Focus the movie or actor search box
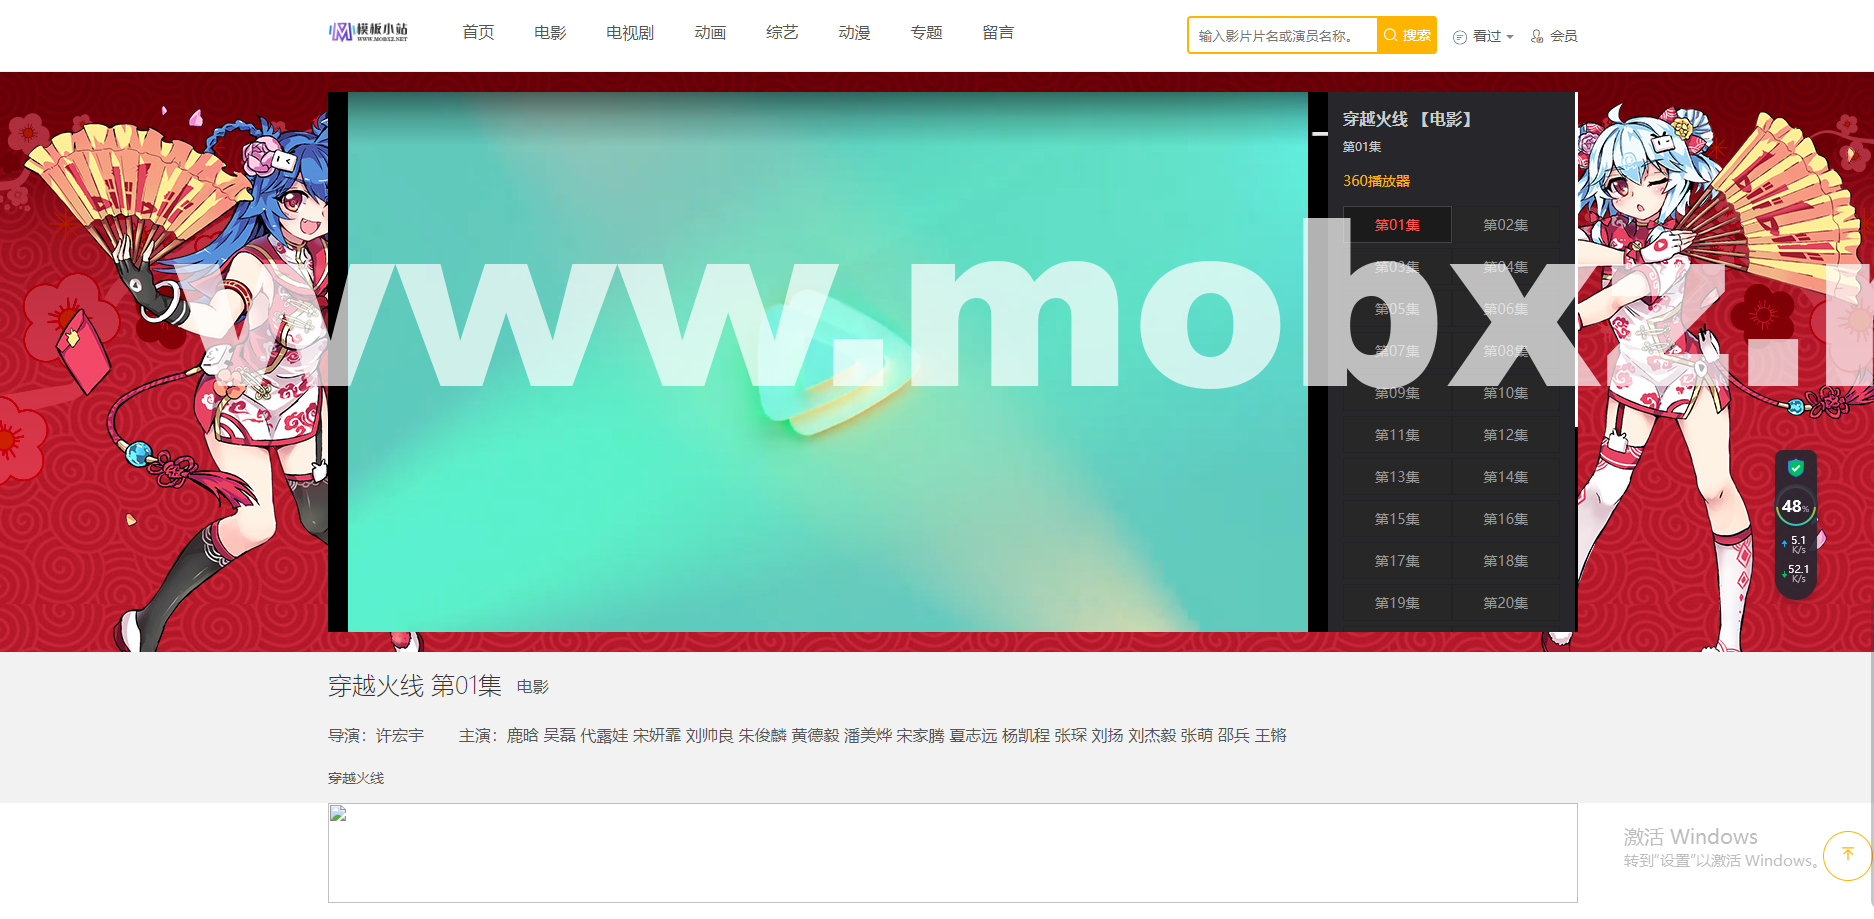The width and height of the screenshot is (1874, 919). coord(1282,35)
